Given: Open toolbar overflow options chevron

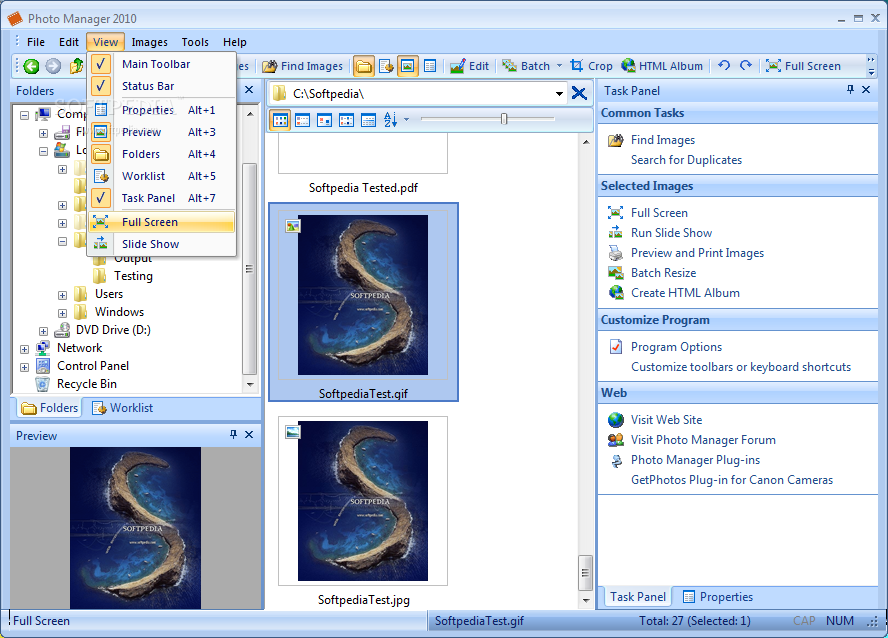Looking at the screenshot, I should (x=871, y=66).
